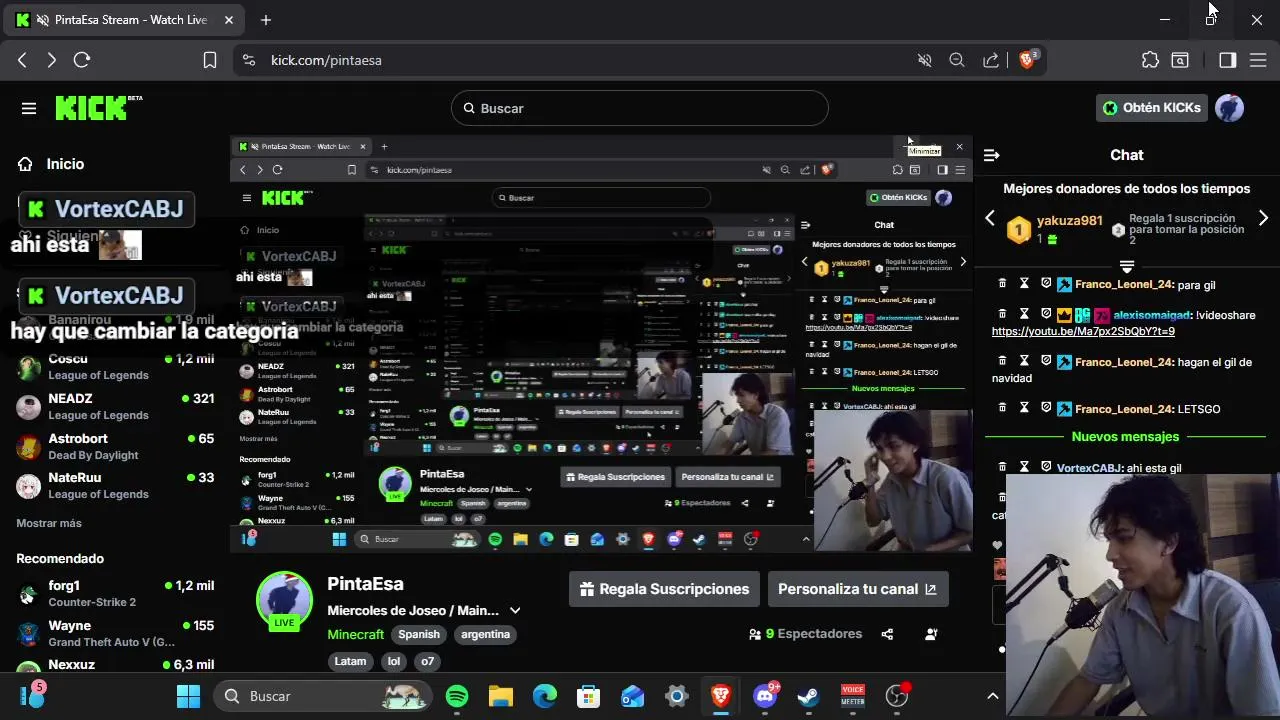
Task: Toggle the browser sidebar panel
Action: 1228,60
